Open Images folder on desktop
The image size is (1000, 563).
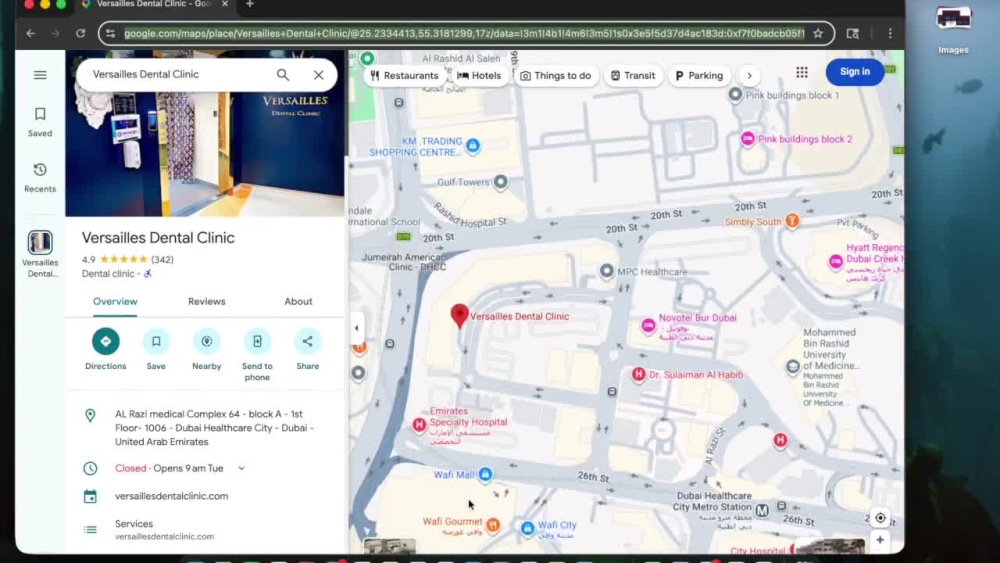click(x=953, y=29)
